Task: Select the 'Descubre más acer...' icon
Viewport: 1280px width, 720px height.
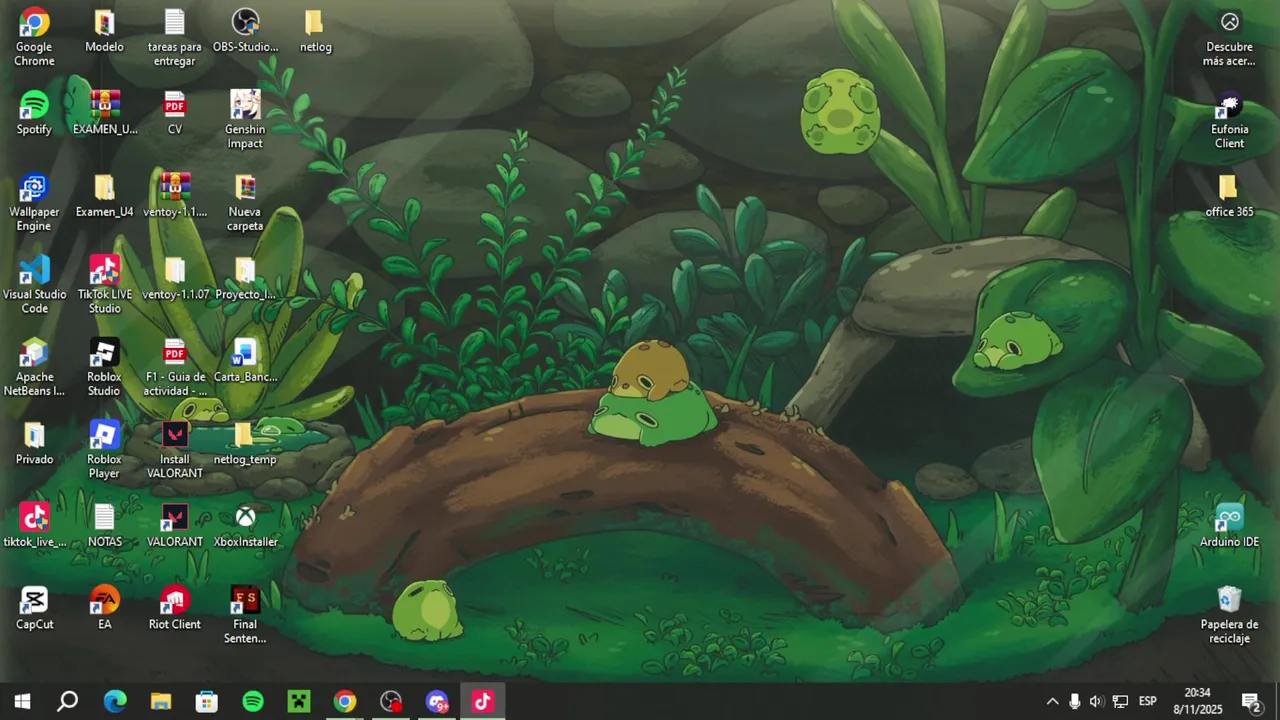Action: pos(1229,37)
